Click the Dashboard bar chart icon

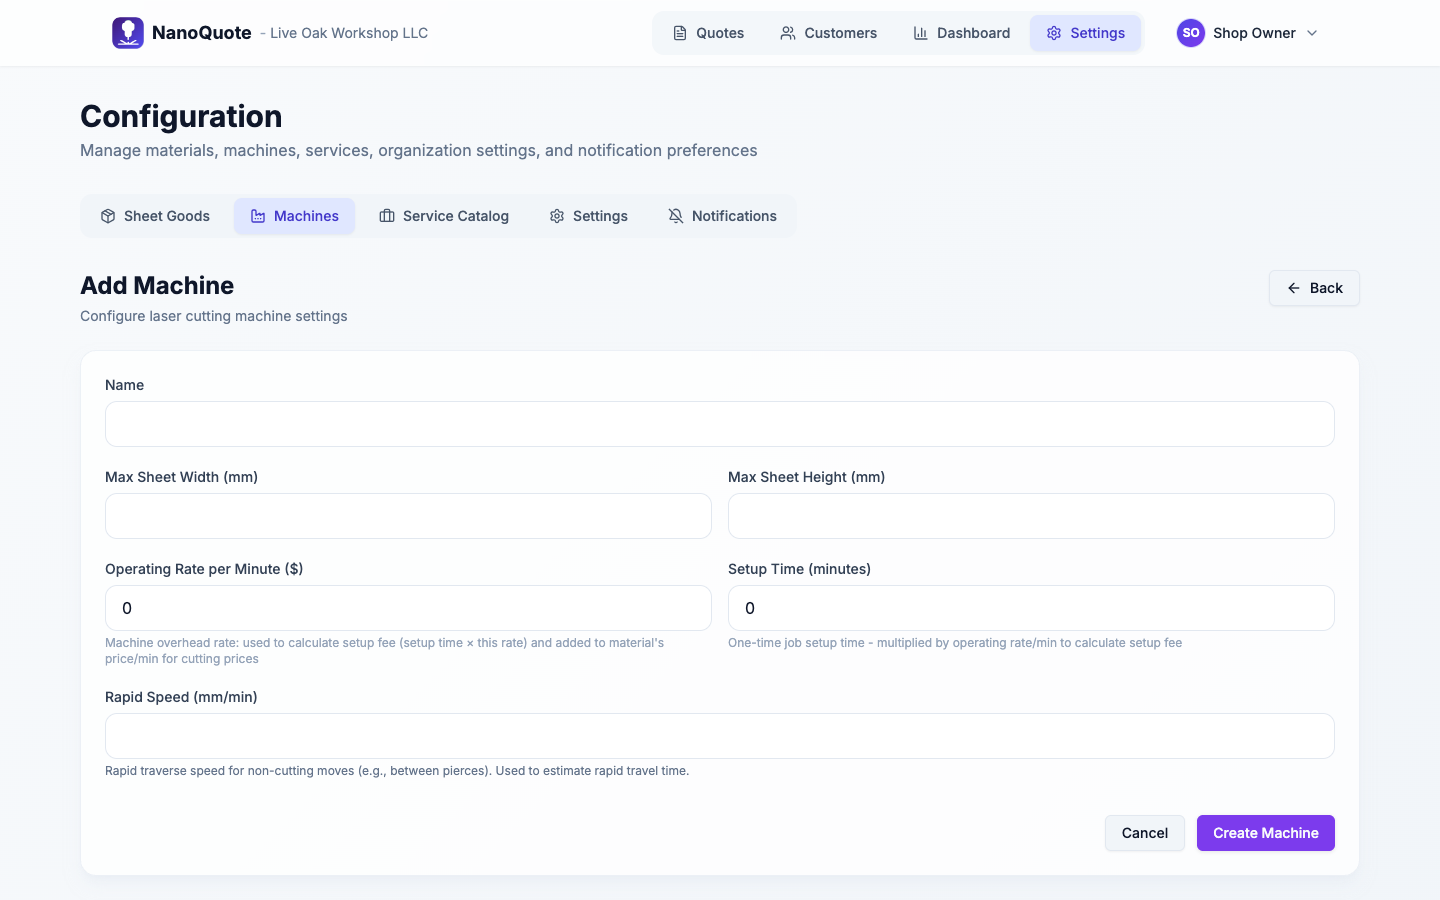click(920, 33)
